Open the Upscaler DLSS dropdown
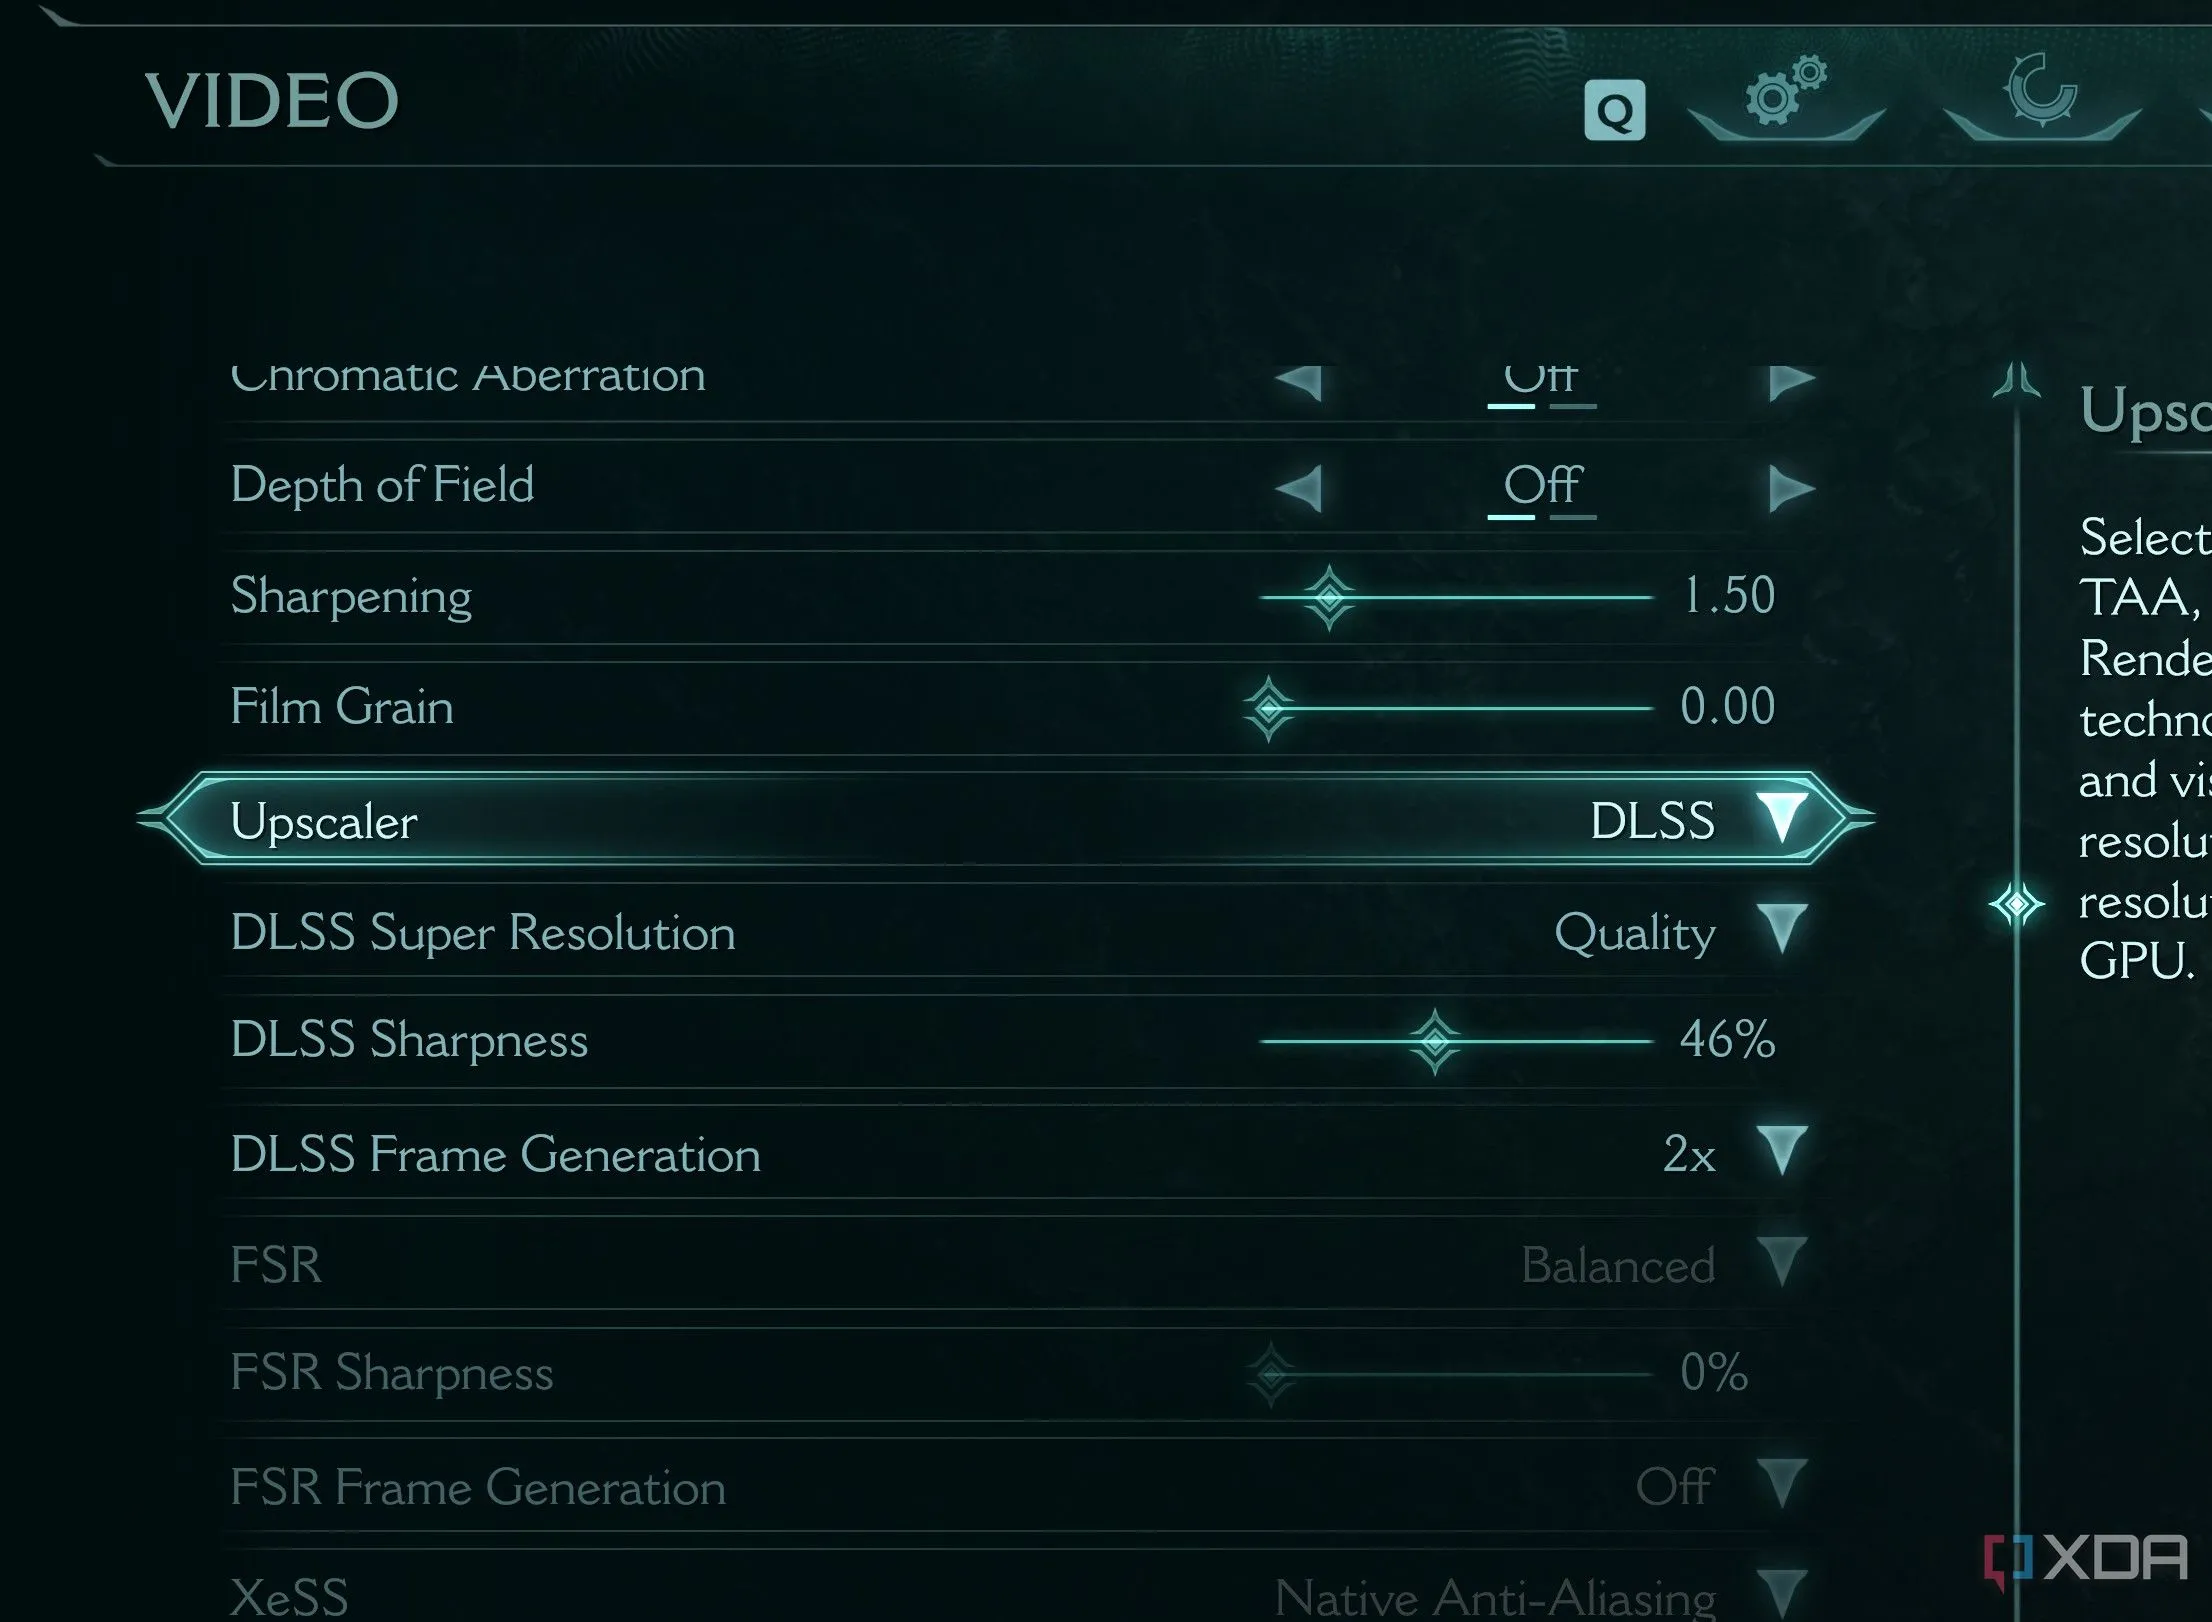 click(x=1782, y=819)
